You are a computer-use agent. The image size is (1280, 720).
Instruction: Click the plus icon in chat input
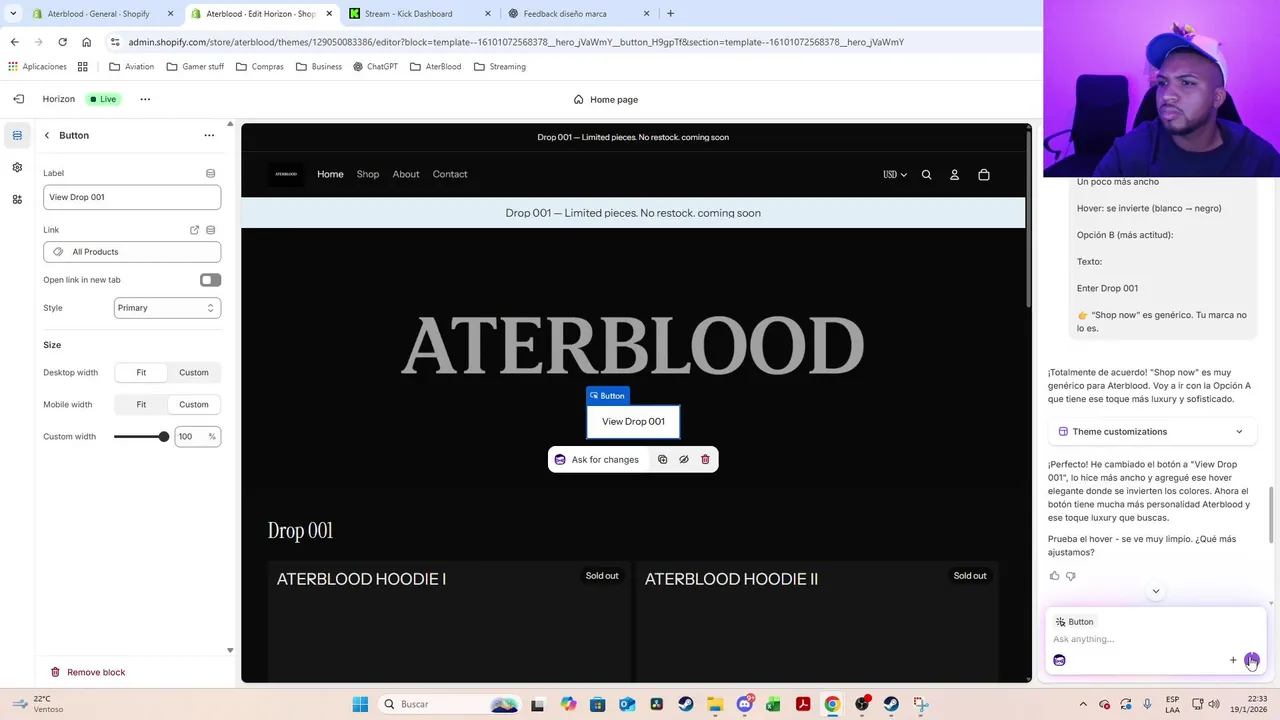[x=1233, y=660]
